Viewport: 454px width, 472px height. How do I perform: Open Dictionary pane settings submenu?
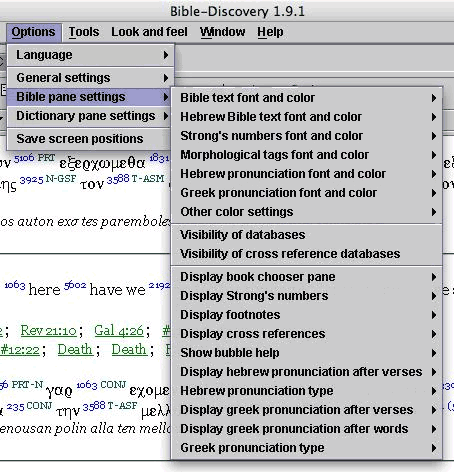[90, 116]
